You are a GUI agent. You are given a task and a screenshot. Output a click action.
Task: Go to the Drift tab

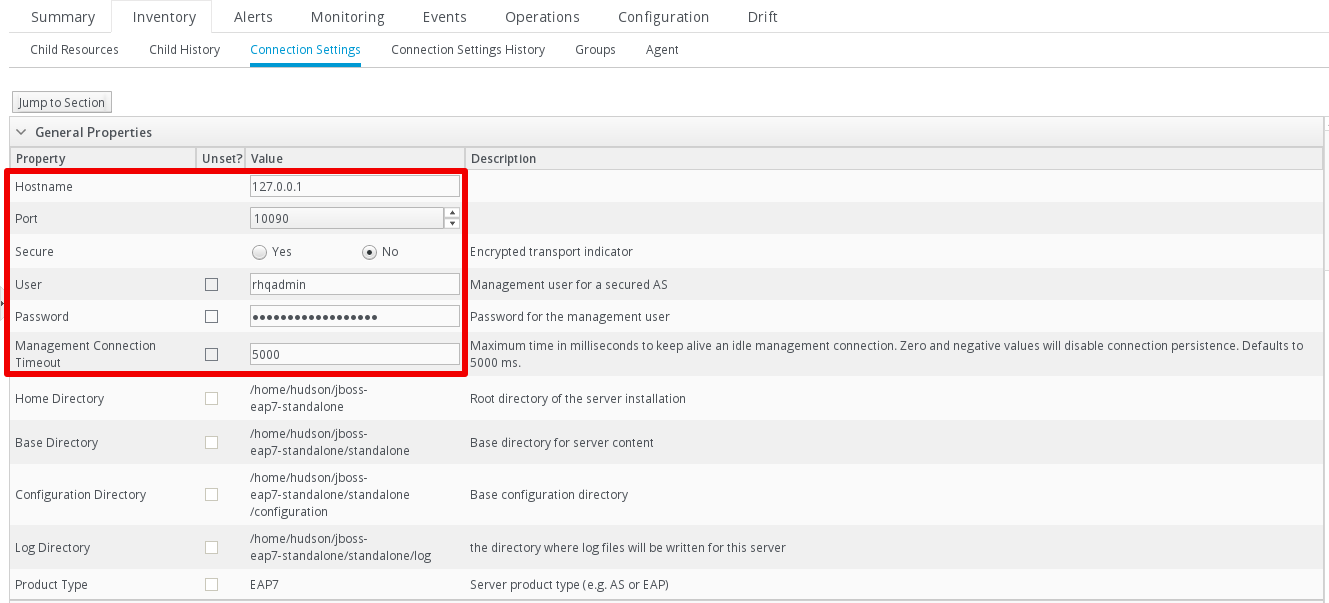coord(762,17)
